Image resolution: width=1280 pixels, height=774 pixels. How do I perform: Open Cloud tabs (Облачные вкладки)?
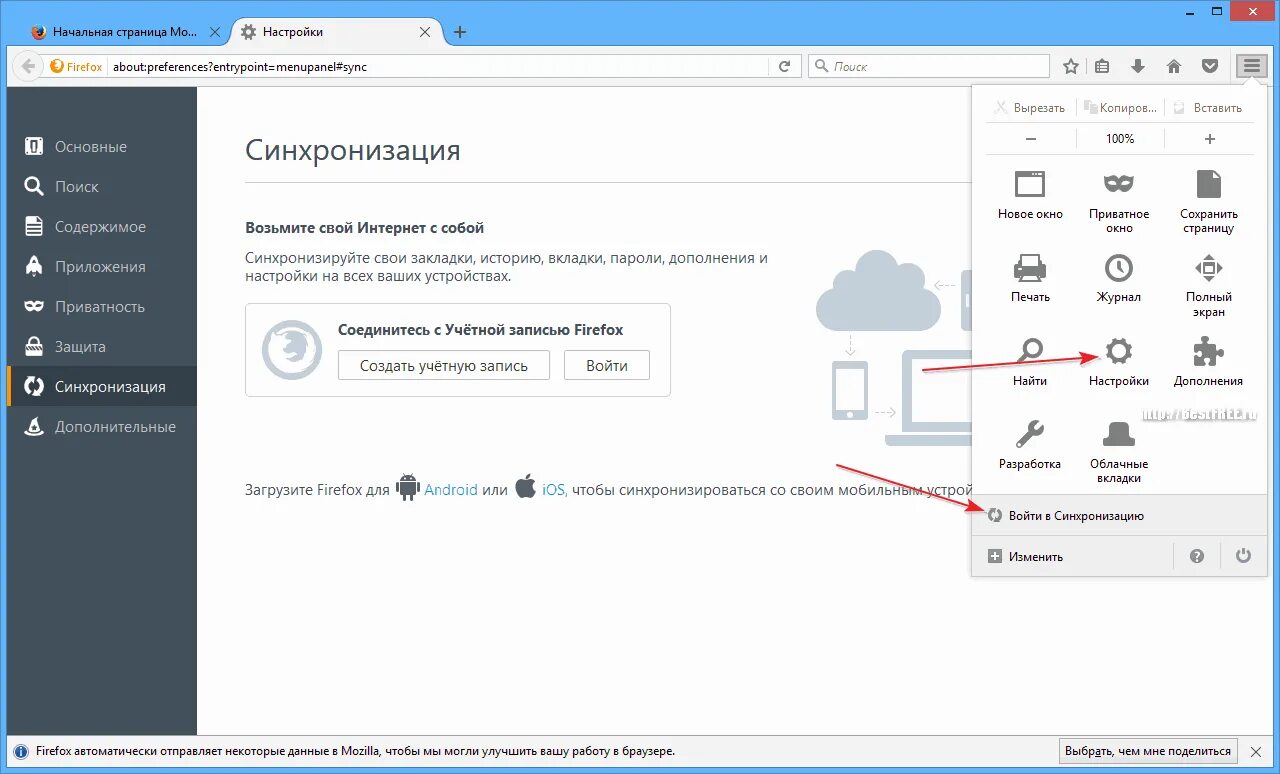[x=1119, y=452]
